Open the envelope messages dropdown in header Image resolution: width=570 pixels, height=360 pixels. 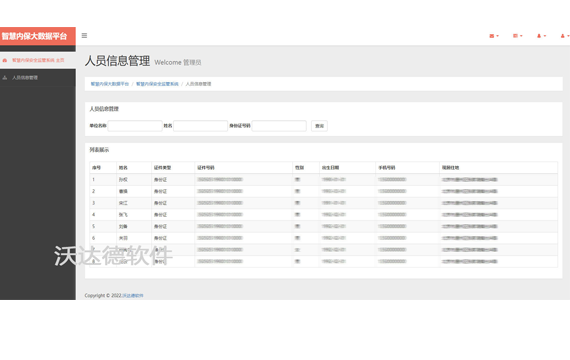click(494, 36)
